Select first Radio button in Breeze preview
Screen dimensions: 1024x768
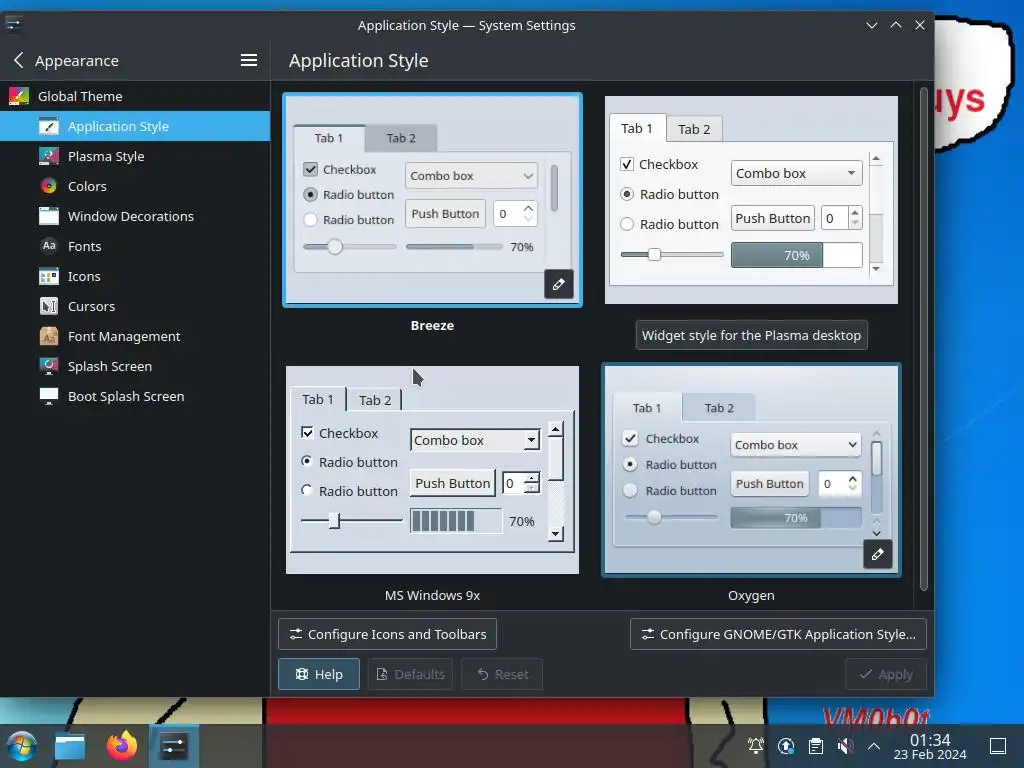coord(311,195)
